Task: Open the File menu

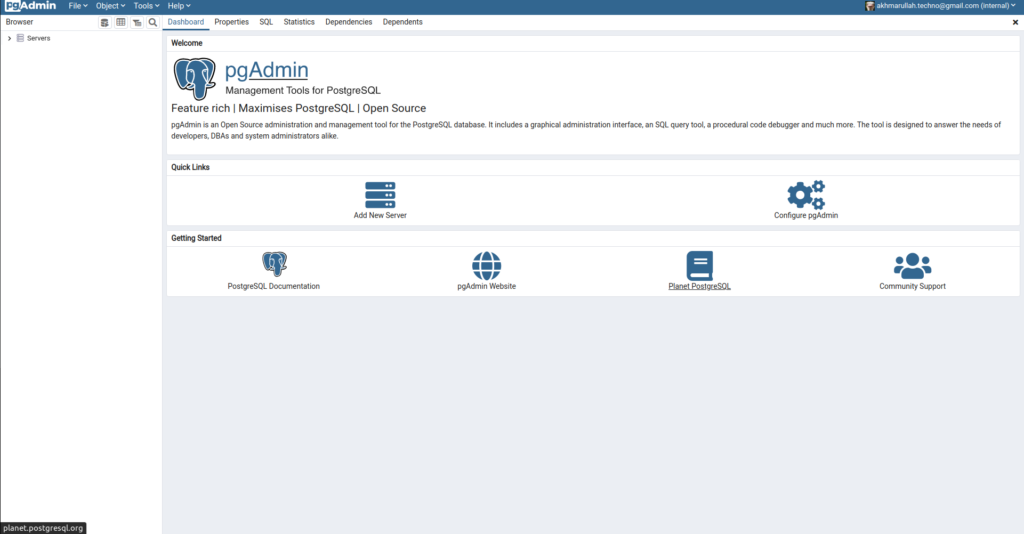Action: coord(78,6)
